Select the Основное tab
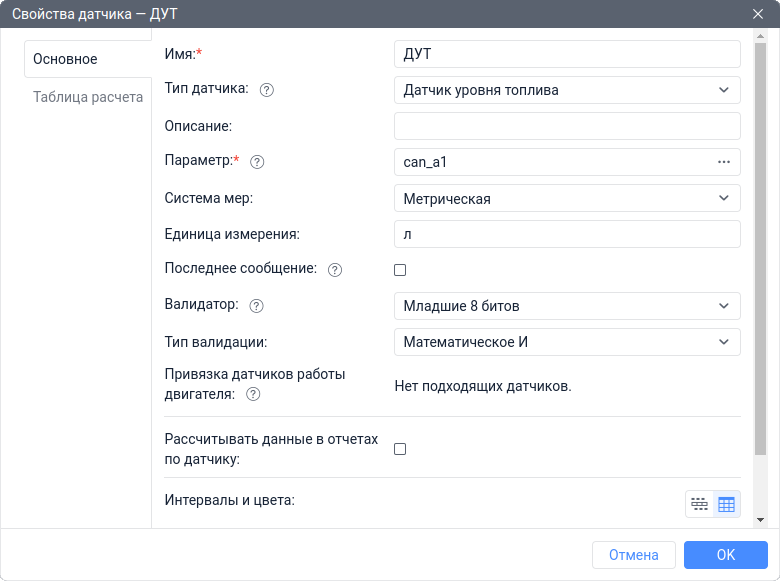The height and width of the screenshot is (581, 780). click(x=66, y=59)
